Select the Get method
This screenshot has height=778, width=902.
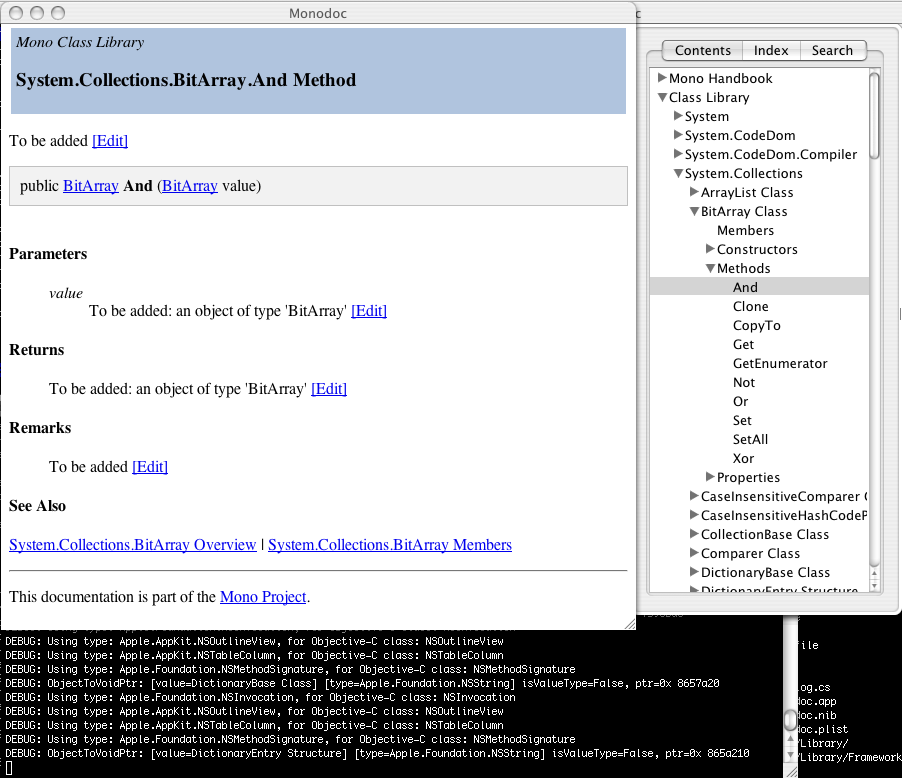(743, 344)
